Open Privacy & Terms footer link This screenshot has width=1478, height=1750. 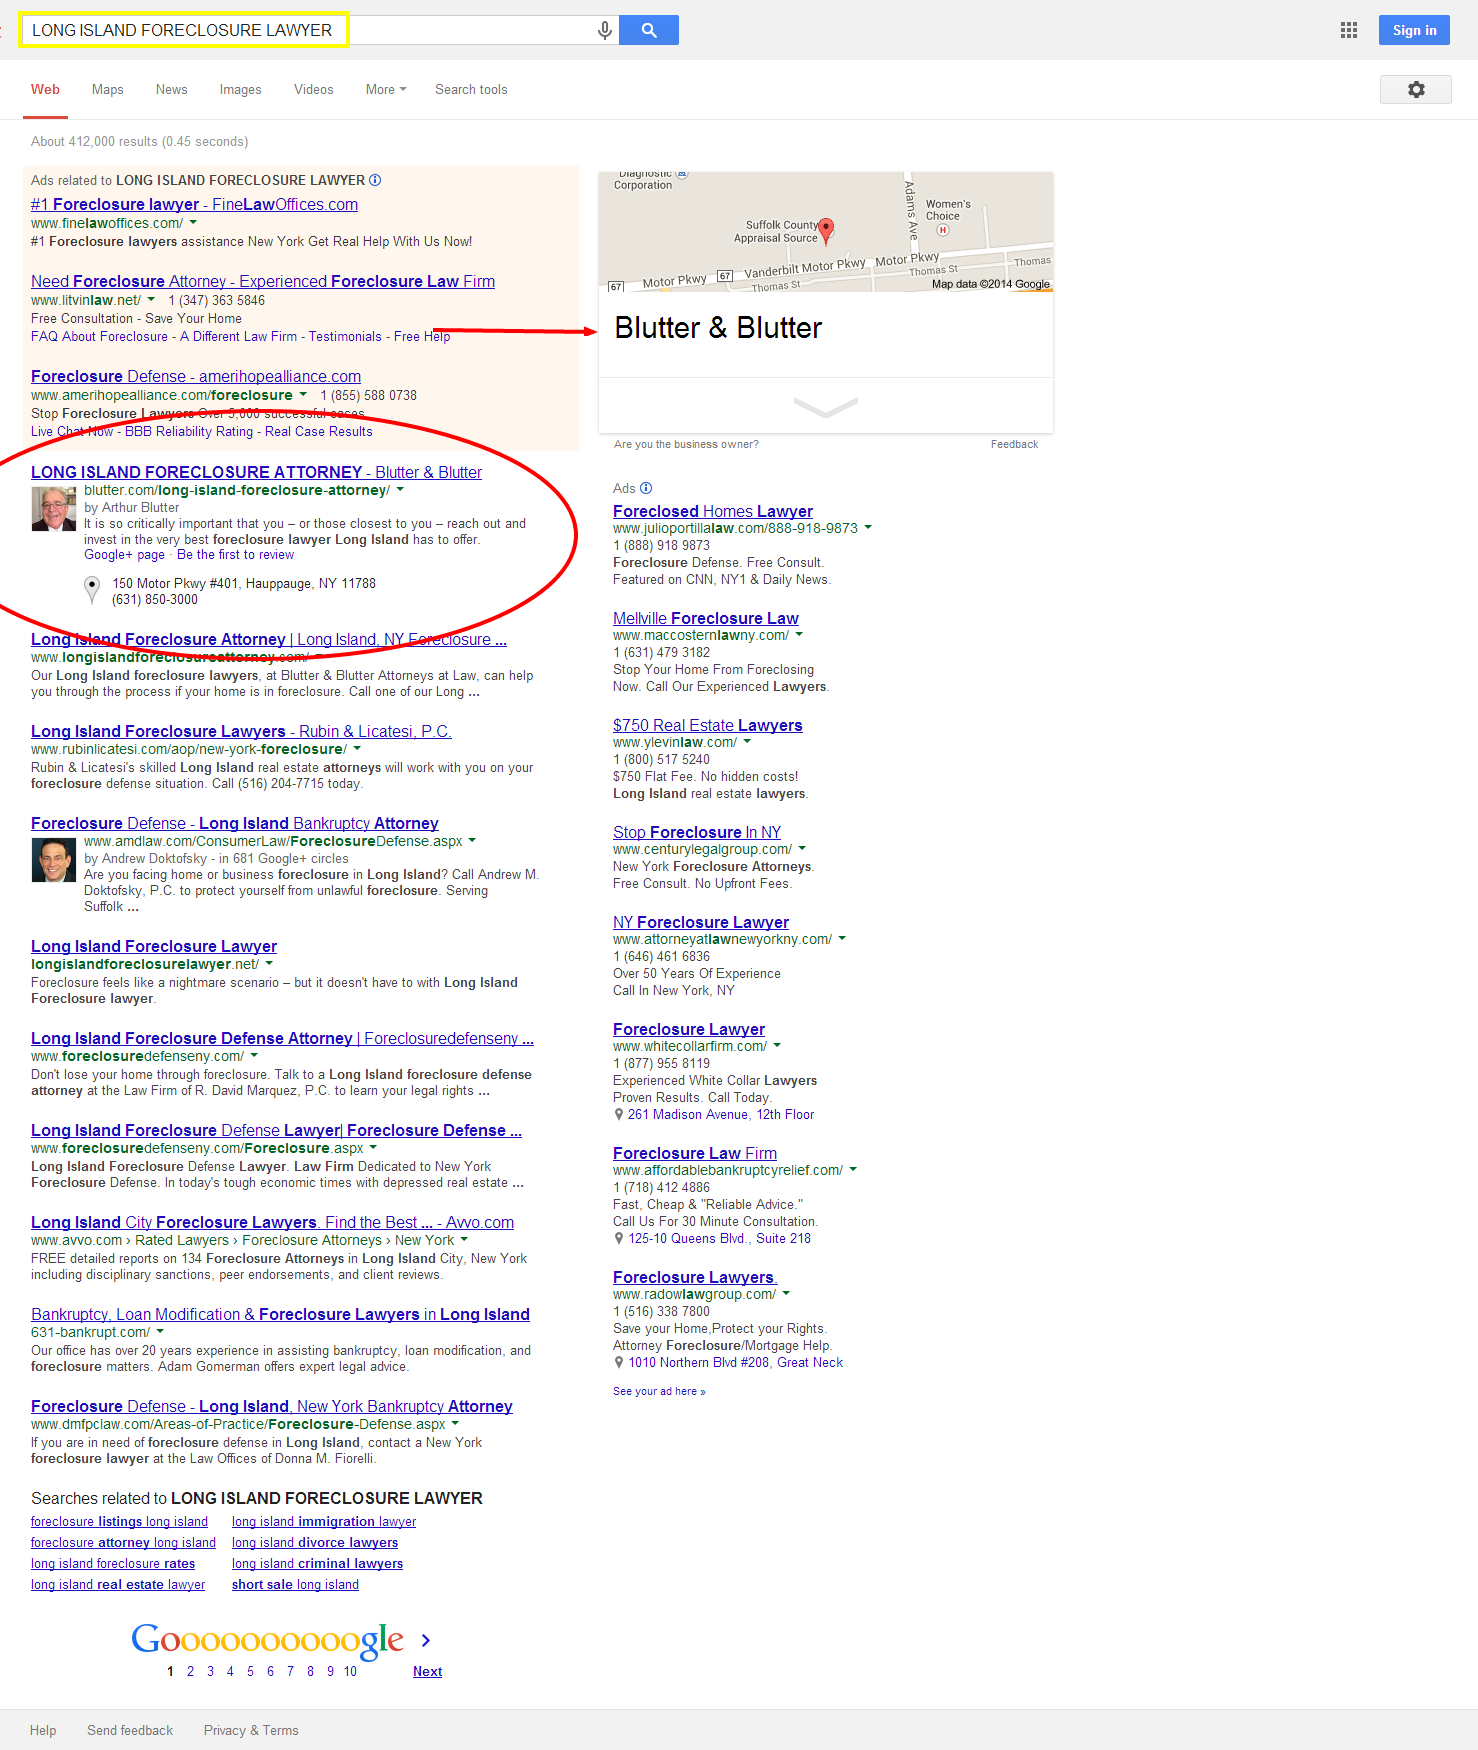point(251,1730)
